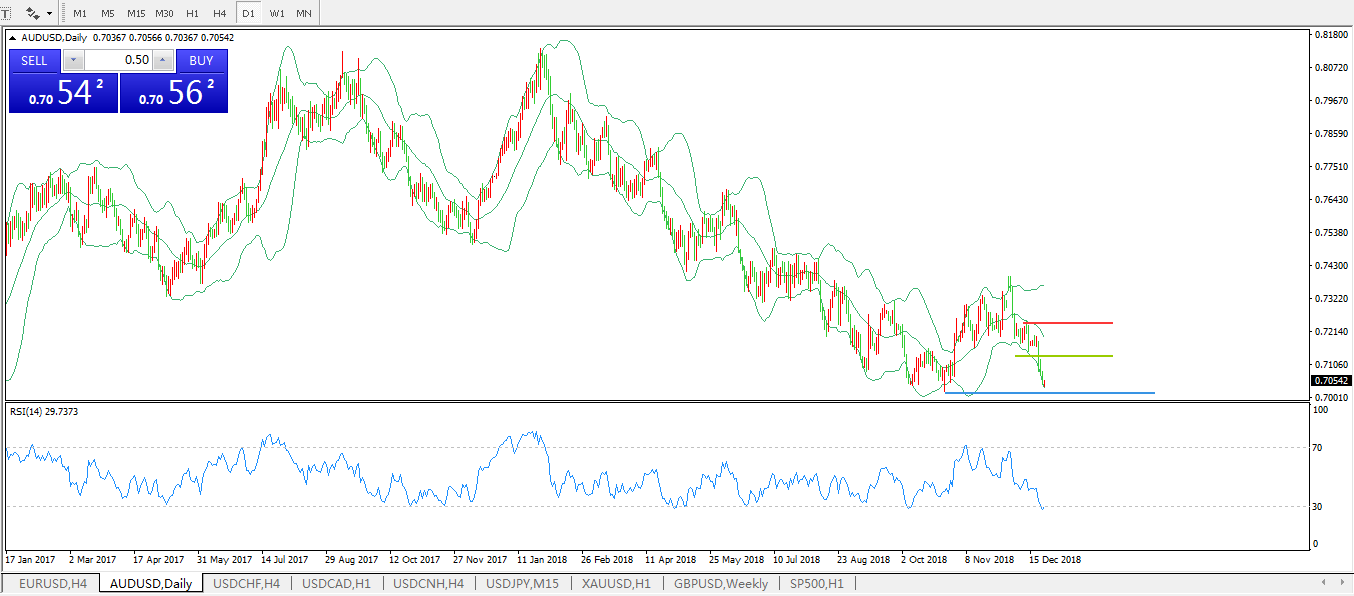
Task: Click the red horizontal resistance line
Action: click(1070, 323)
